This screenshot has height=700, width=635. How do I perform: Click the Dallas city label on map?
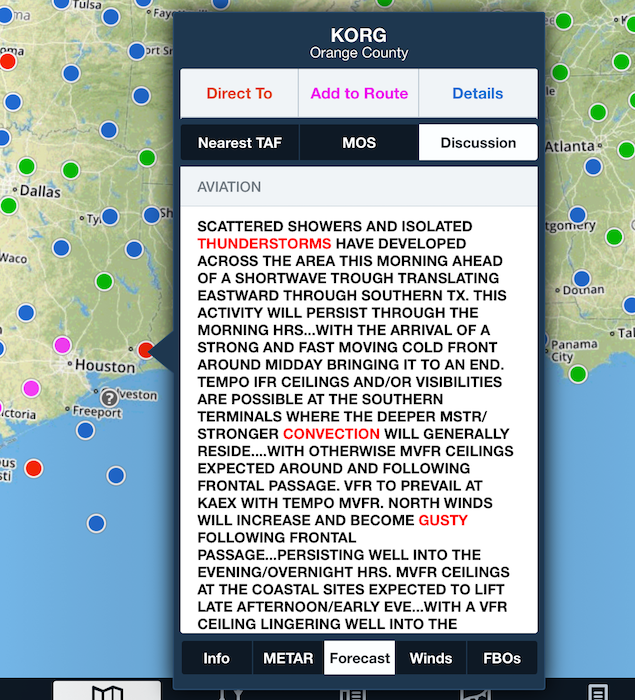pyautogui.click(x=40, y=192)
